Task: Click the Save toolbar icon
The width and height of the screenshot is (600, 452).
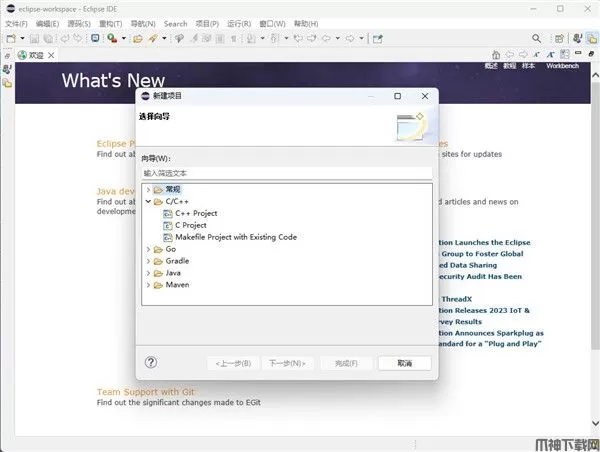Action: (x=34, y=38)
